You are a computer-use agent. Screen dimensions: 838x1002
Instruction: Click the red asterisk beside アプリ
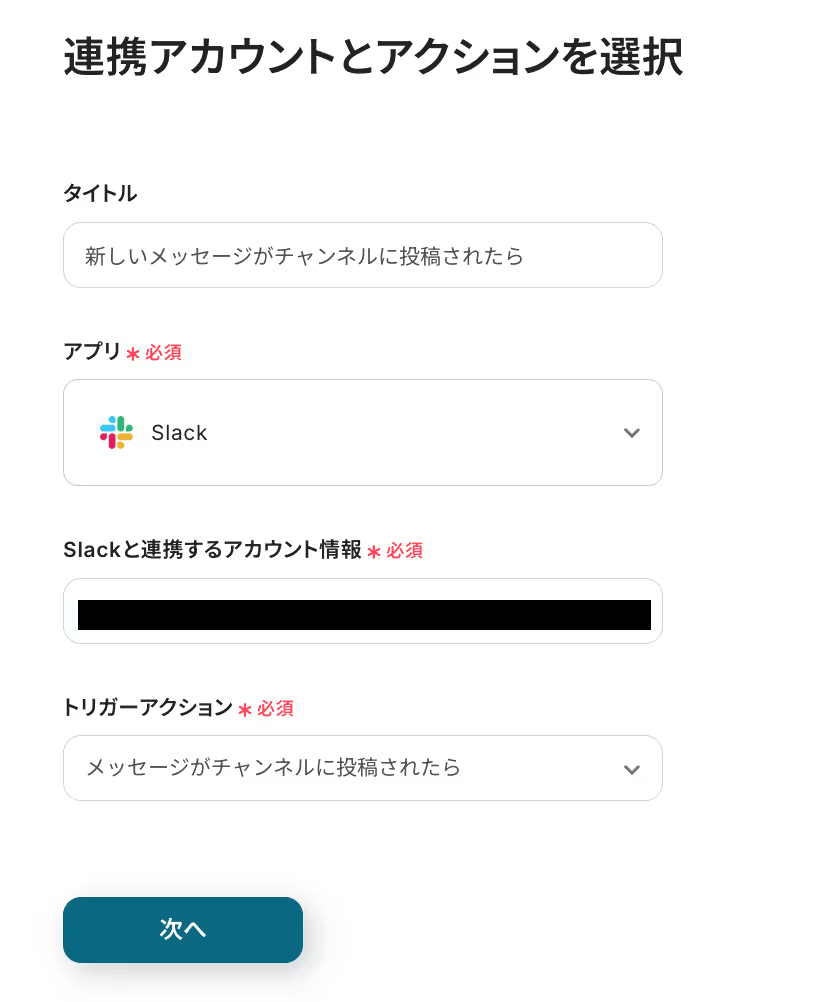133,354
